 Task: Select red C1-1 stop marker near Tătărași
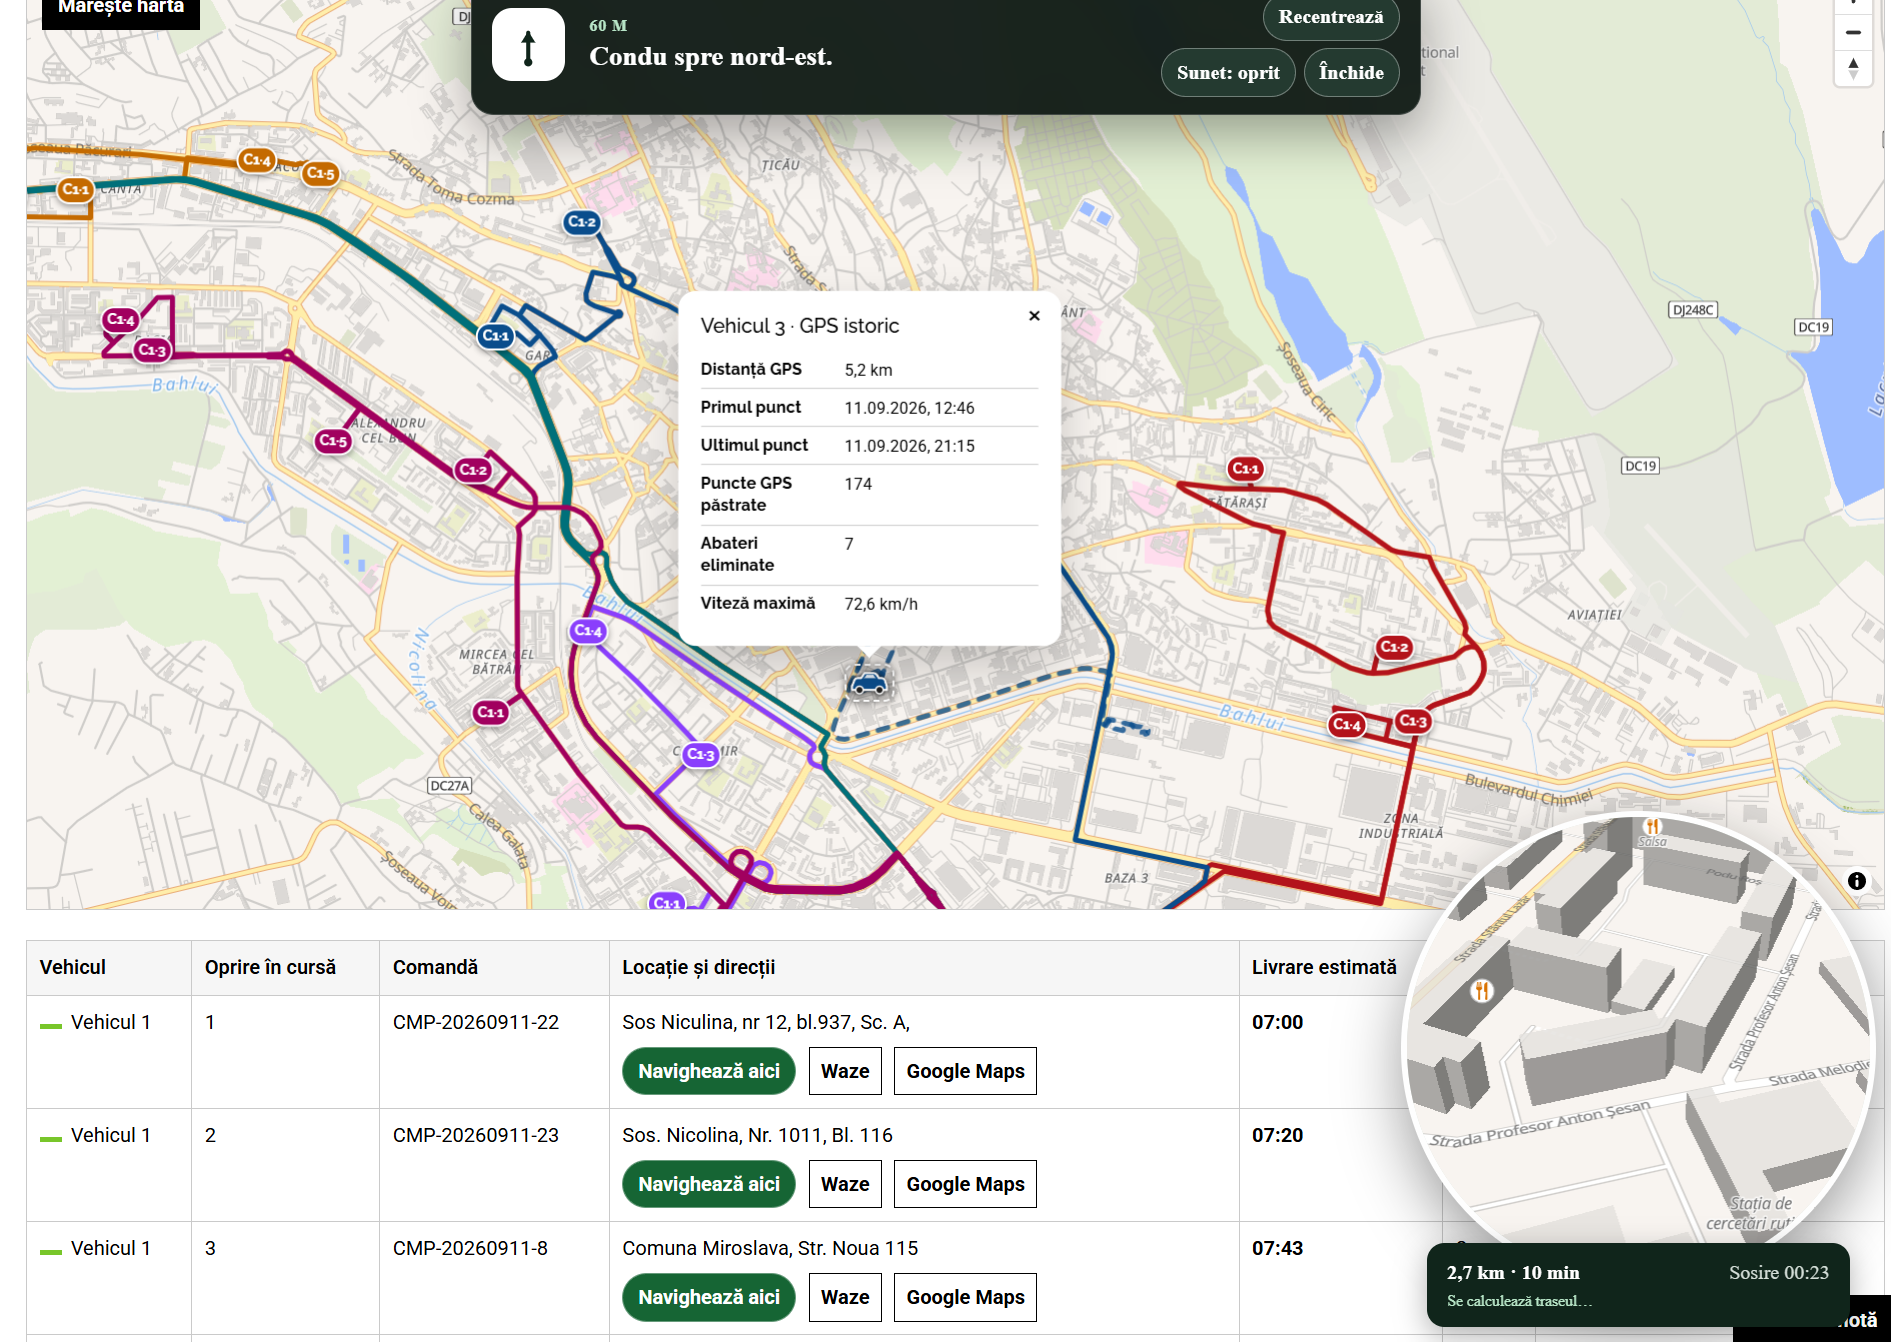pyautogui.click(x=1245, y=468)
